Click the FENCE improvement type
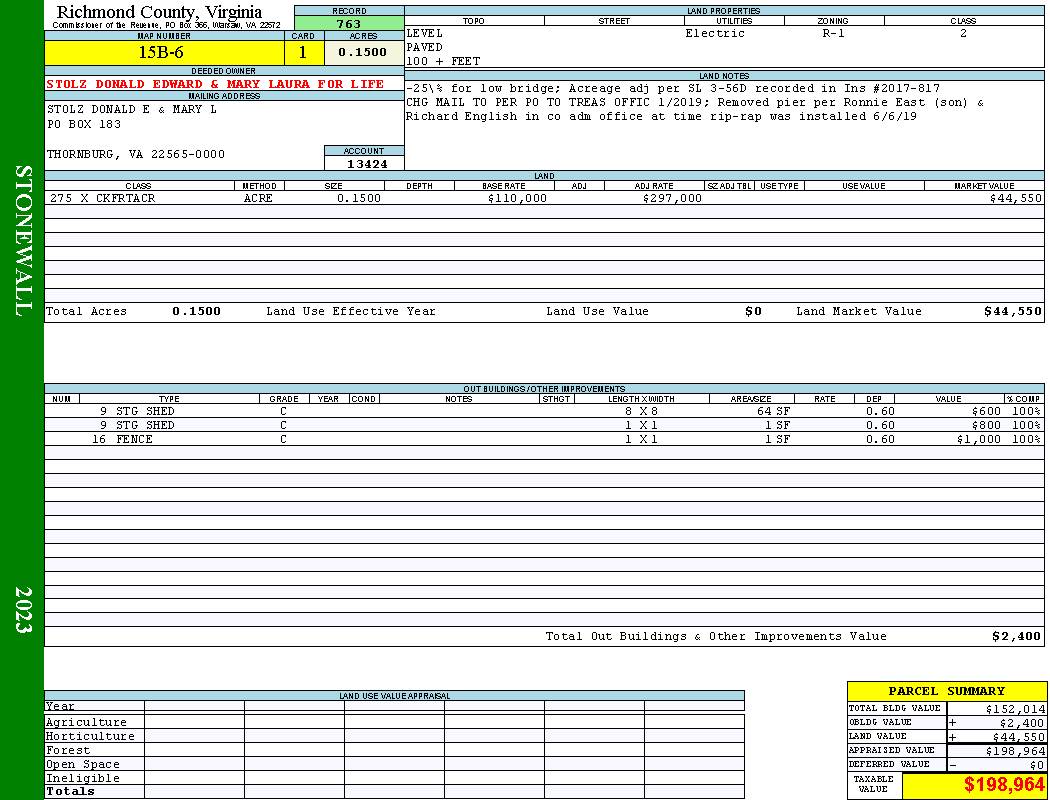Viewport: 1050px width, 800px height. 134,439
